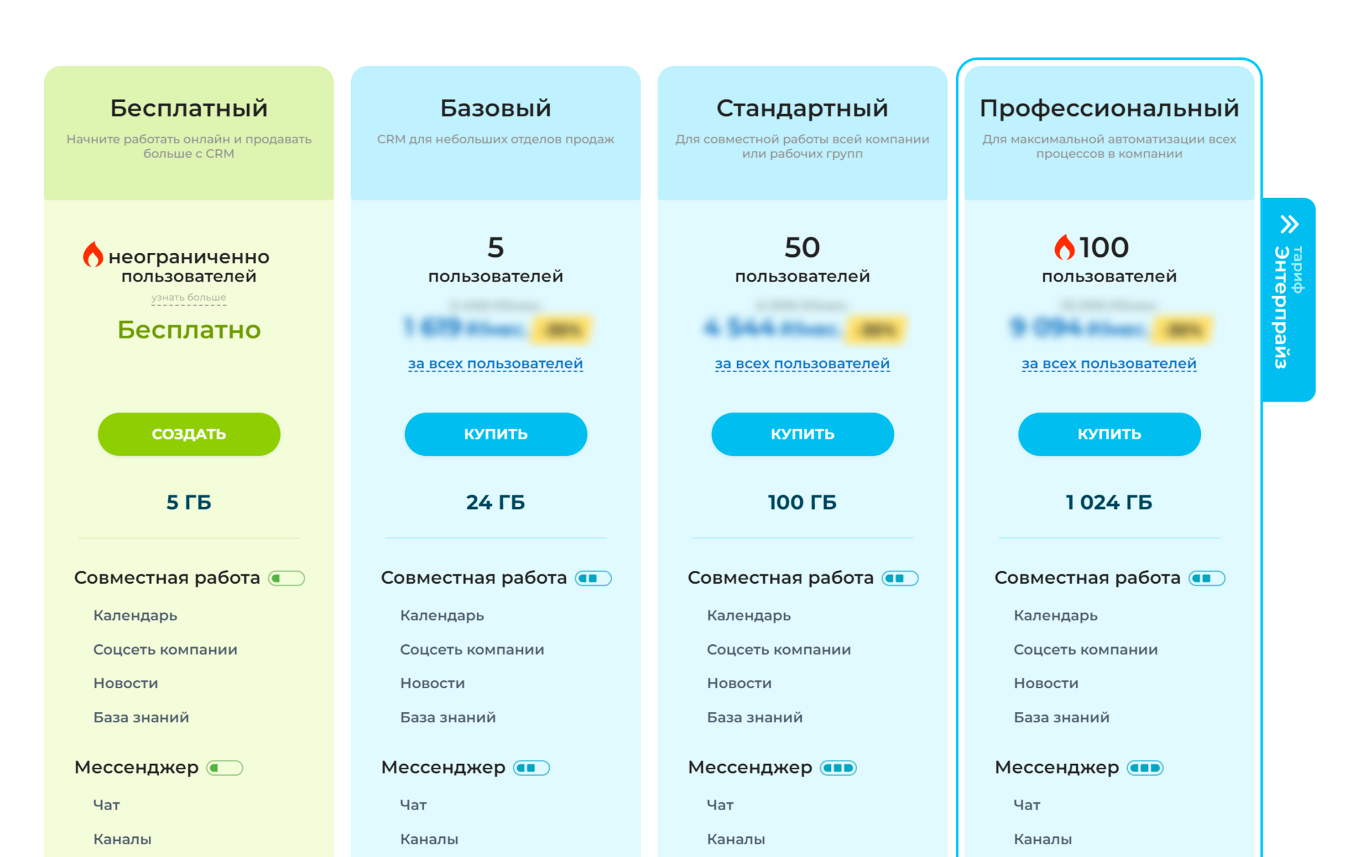Click КУПИТЬ on Стандартный plan

point(802,434)
